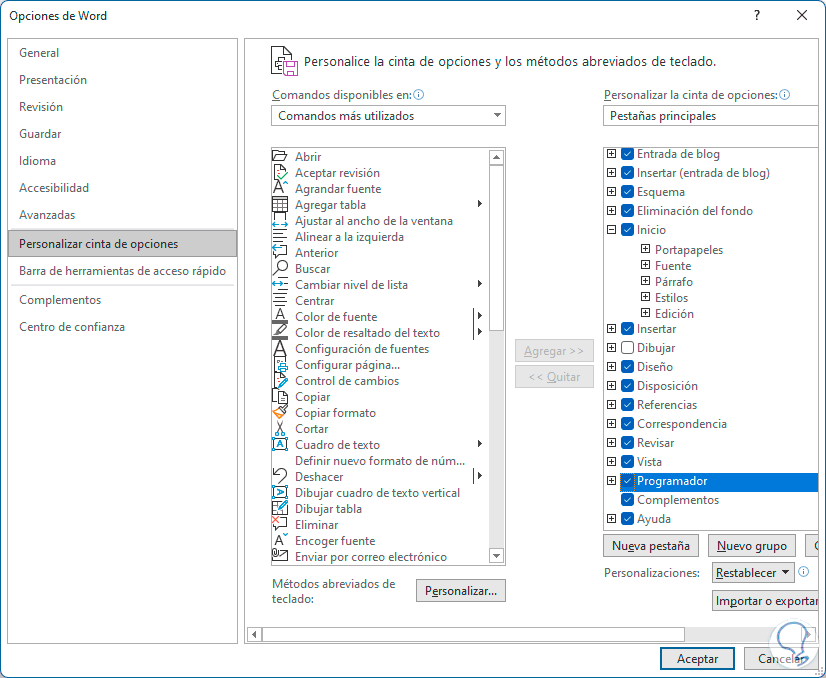This screenshot has width=826, height=678.
Task: Click the info icon beside Personalizar la cinta de opciones
Action: [x=784, y=95]
